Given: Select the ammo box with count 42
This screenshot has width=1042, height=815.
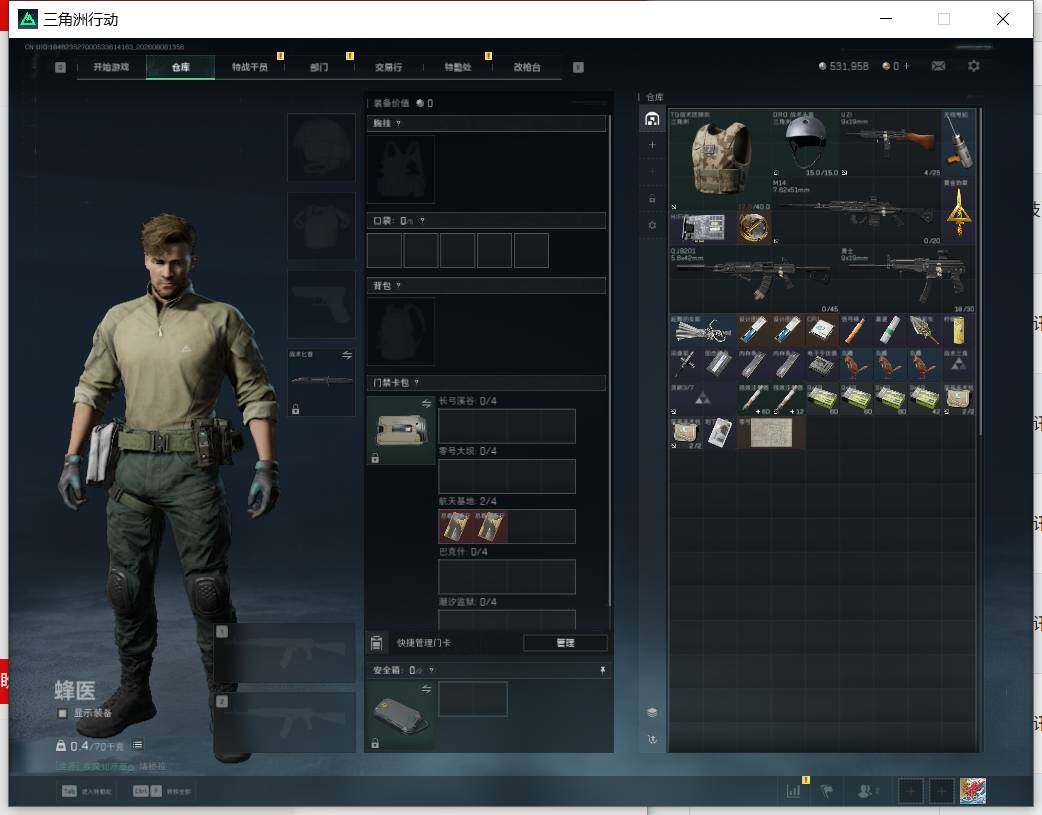Looking at the screenshot, I should coord(924,399).
